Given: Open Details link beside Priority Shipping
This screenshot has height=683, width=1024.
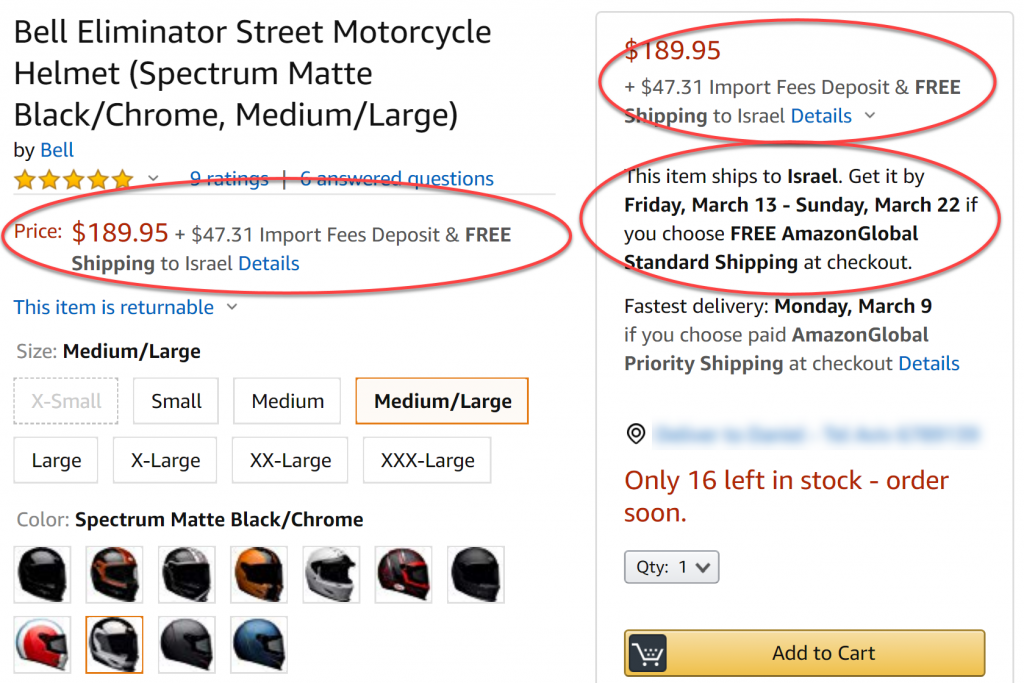Looking at the screenshot, I should click(929, 363).
